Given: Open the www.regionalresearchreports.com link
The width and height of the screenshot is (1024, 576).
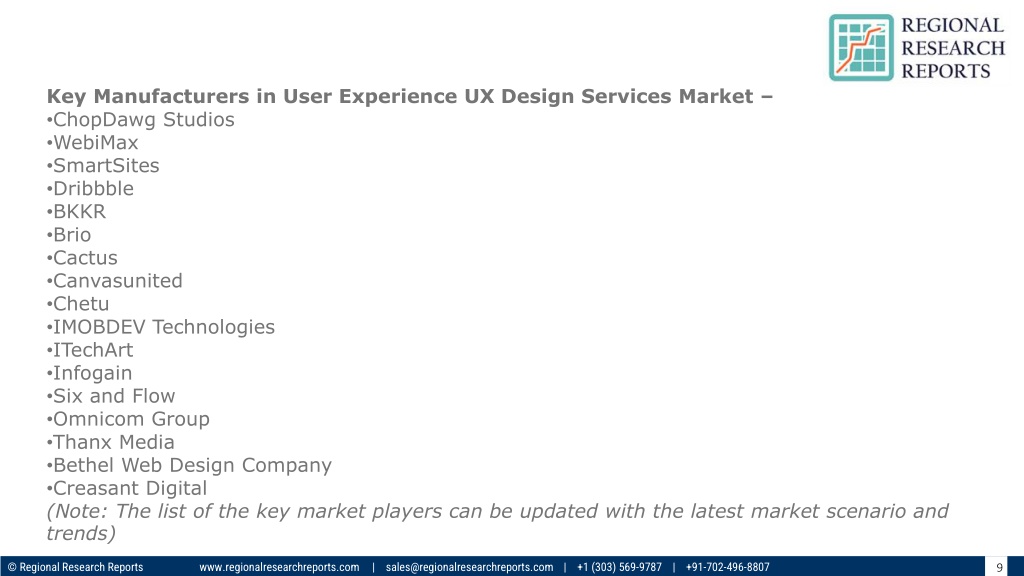Looking at the screenshot, I should coord(279,567).
